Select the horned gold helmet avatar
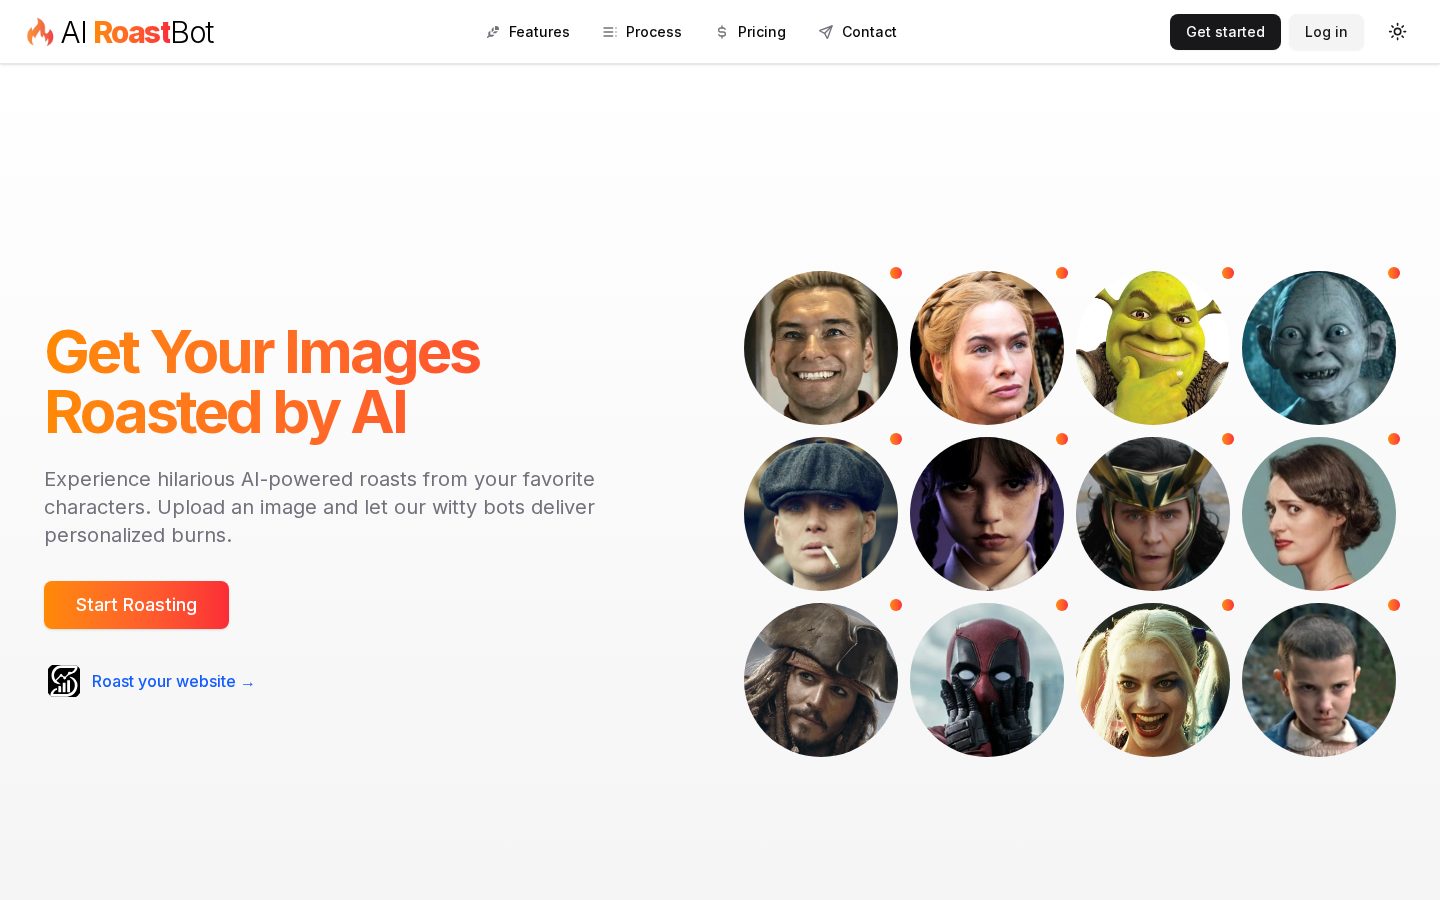 pyautogui.click(x=1153, y=514)
